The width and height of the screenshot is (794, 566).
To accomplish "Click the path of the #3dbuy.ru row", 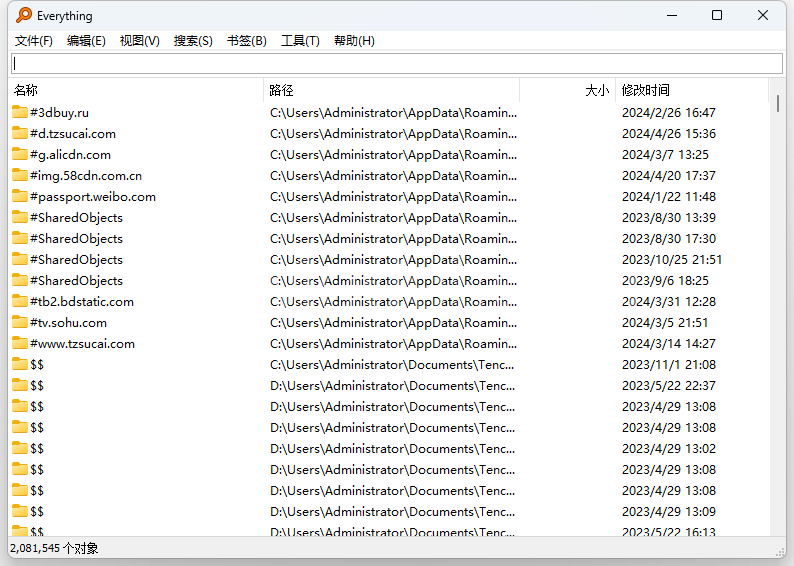I will click(393, 112).
